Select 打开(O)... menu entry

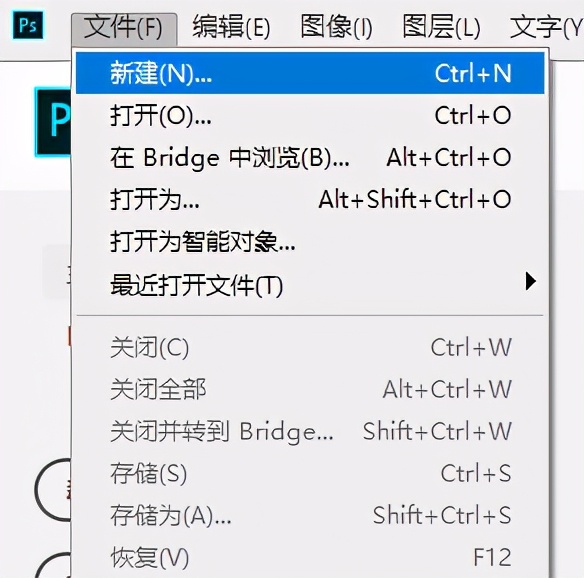pyautogui.click(x=310, y=115)
